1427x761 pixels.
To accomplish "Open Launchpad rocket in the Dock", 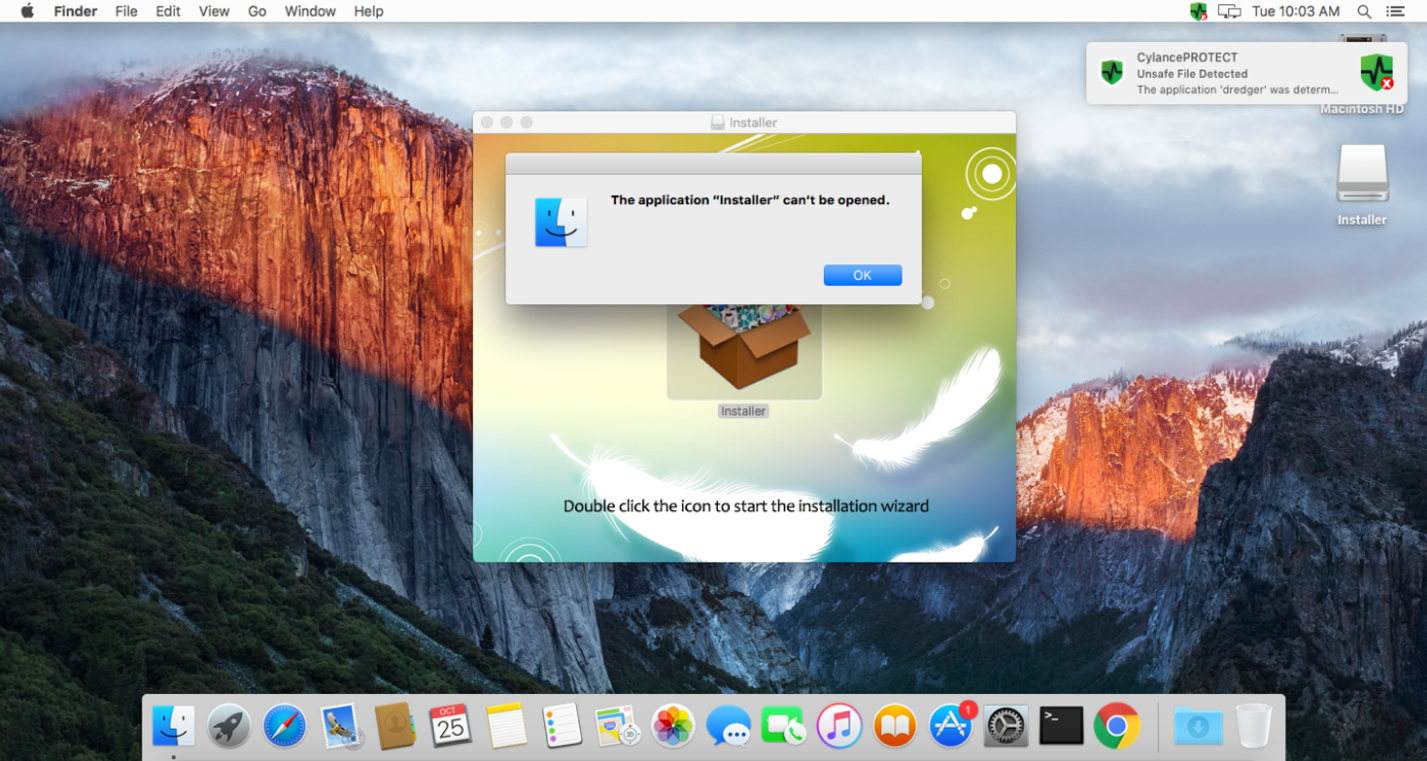I will point(229,725).
